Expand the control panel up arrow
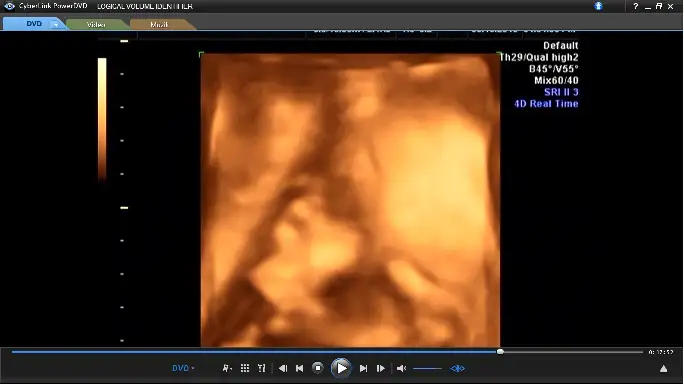This screenshot has height=384, width=684. pos(663,369)
